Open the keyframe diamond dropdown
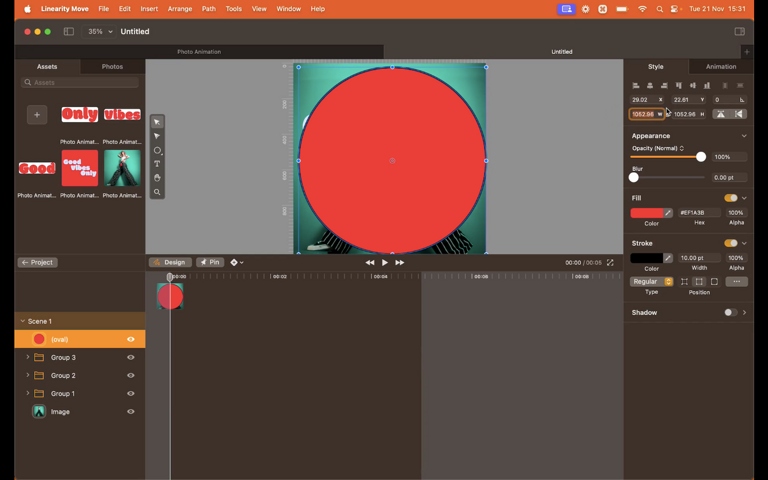Viewport: 768px width, 480px height. tap(237, 263)
